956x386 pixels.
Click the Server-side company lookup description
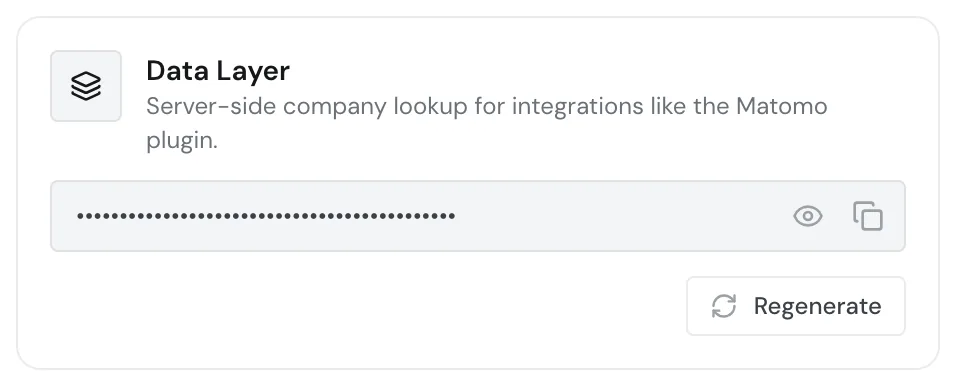(487, 124)
